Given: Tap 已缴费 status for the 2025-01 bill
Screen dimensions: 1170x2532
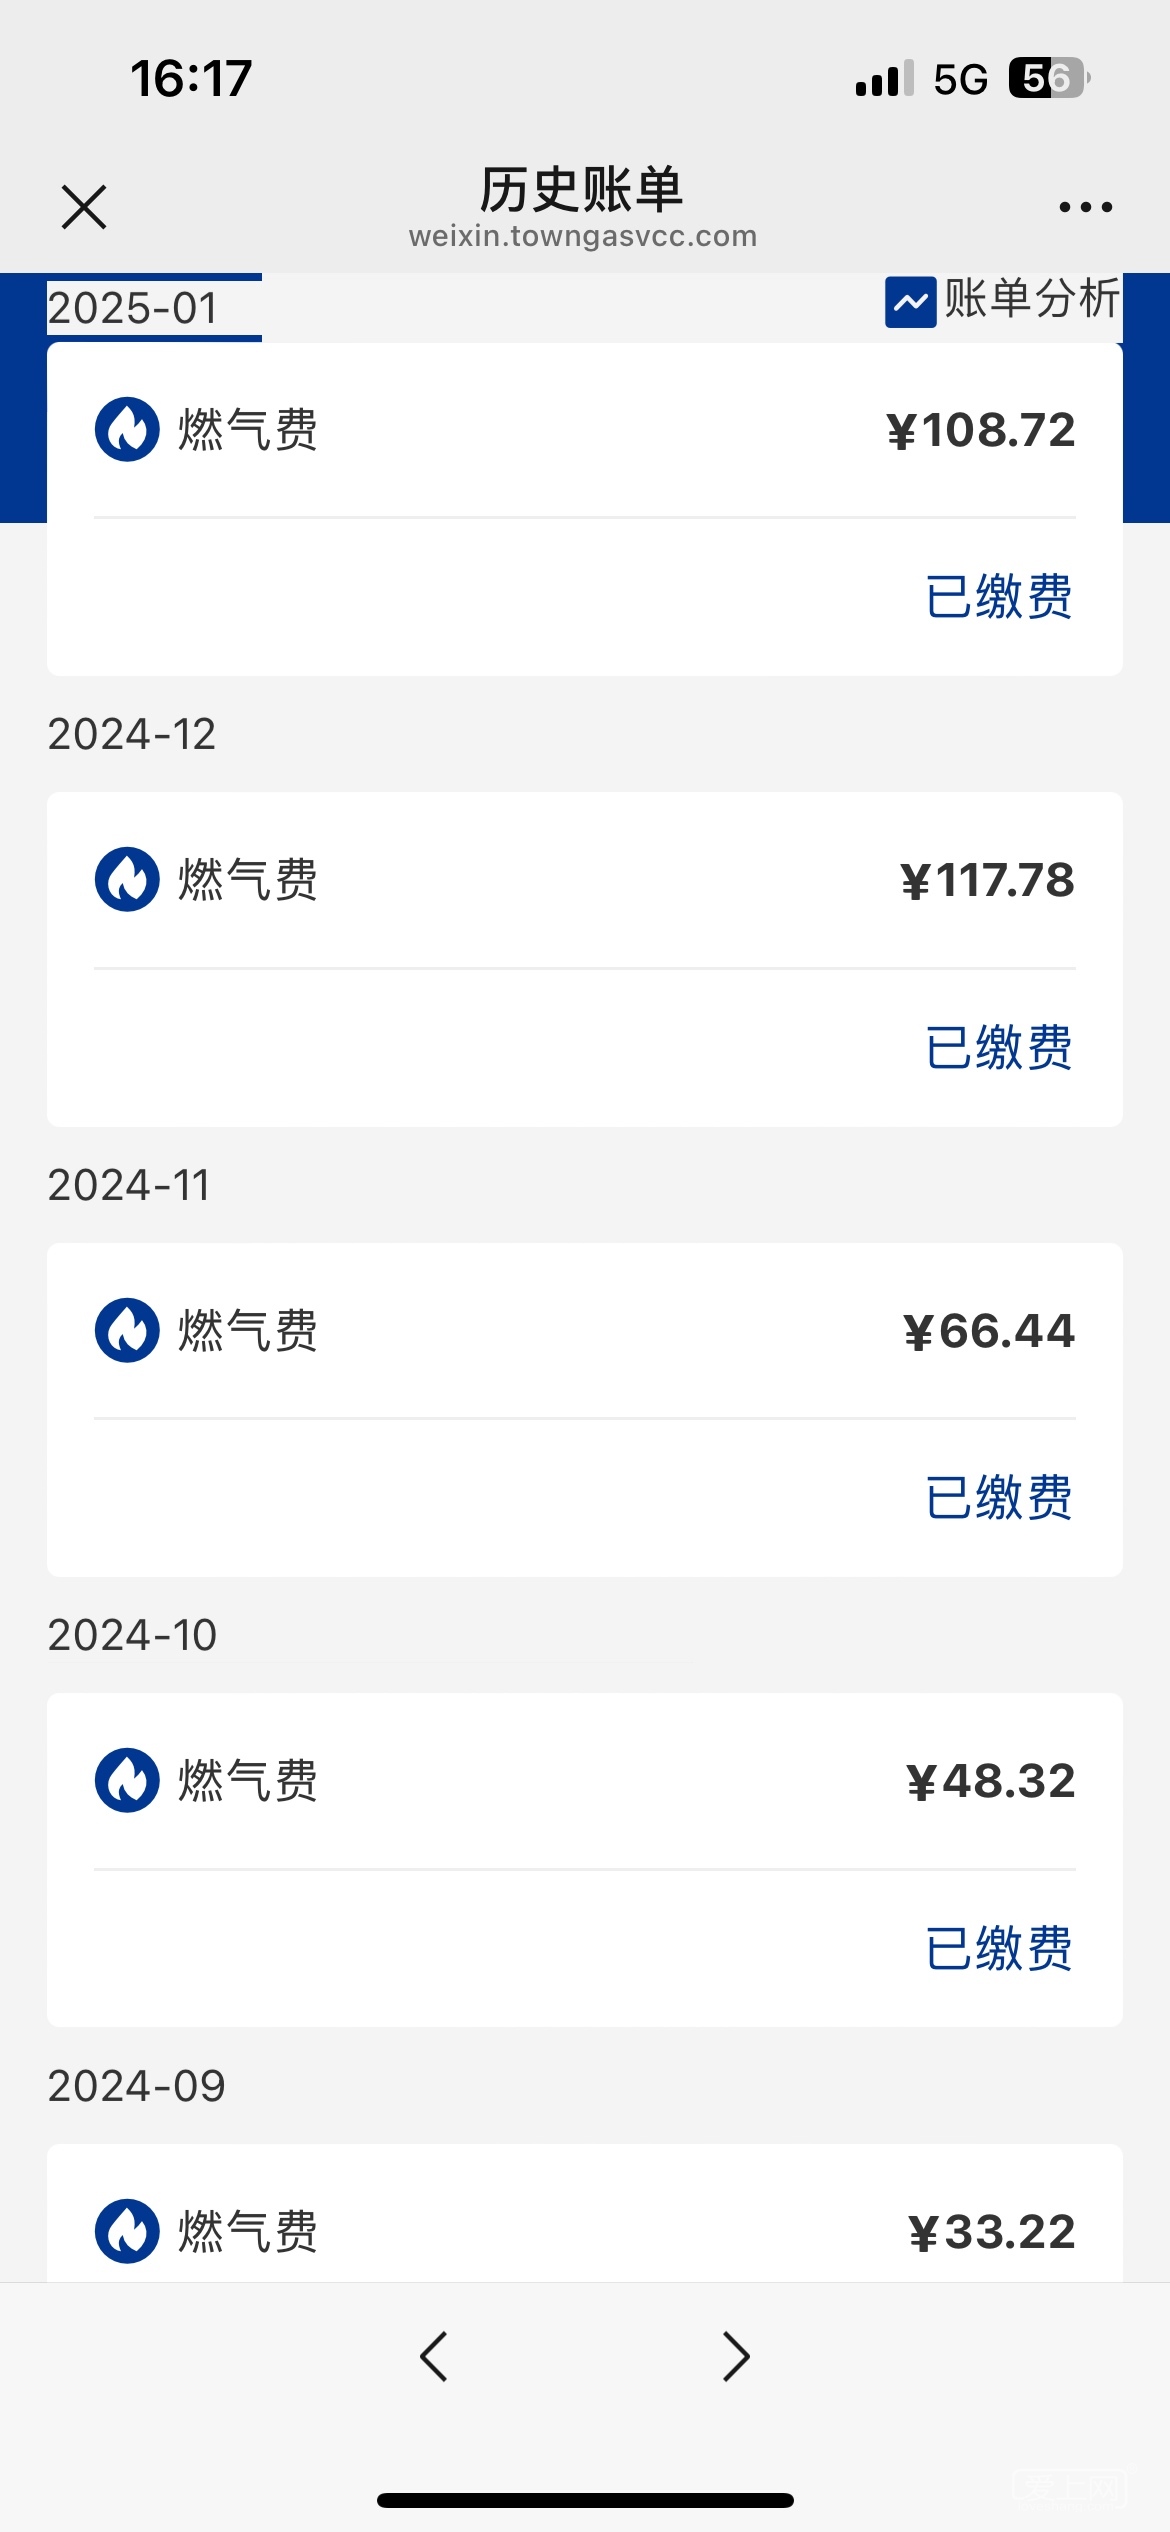Looking at the screenshot, I should point(998,597).
